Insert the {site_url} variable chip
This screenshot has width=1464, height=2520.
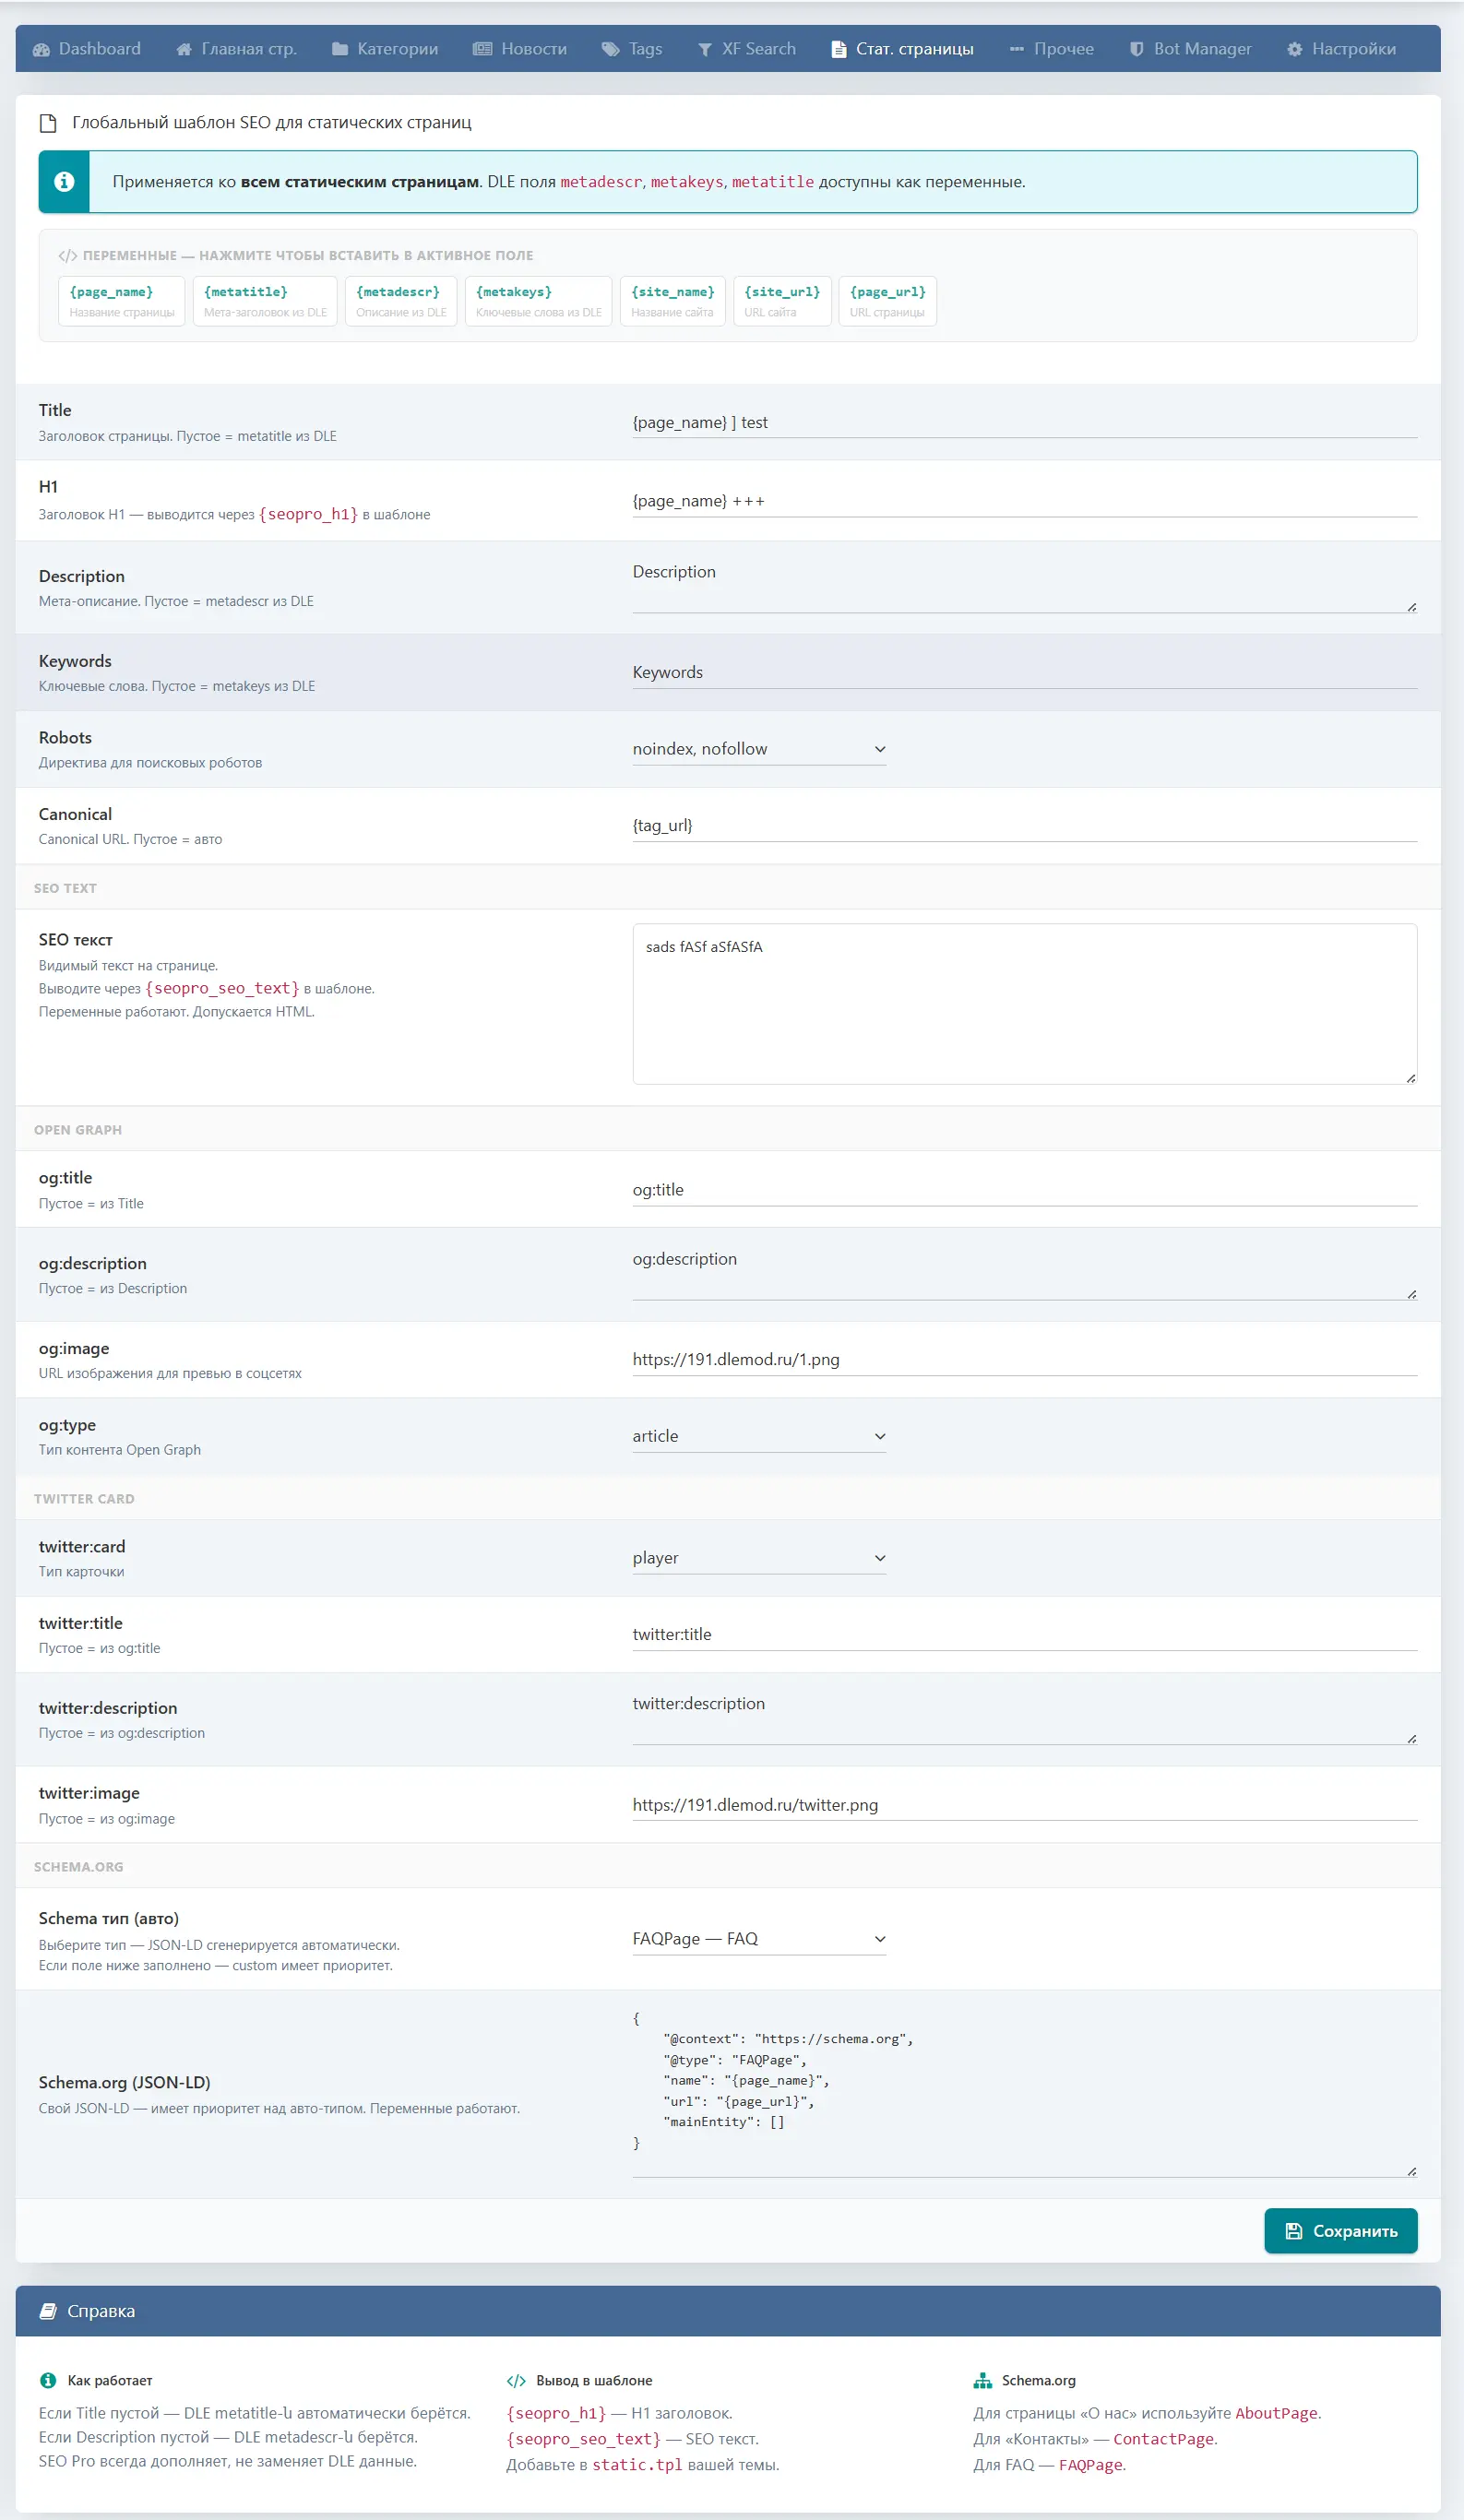pos(782,300)
